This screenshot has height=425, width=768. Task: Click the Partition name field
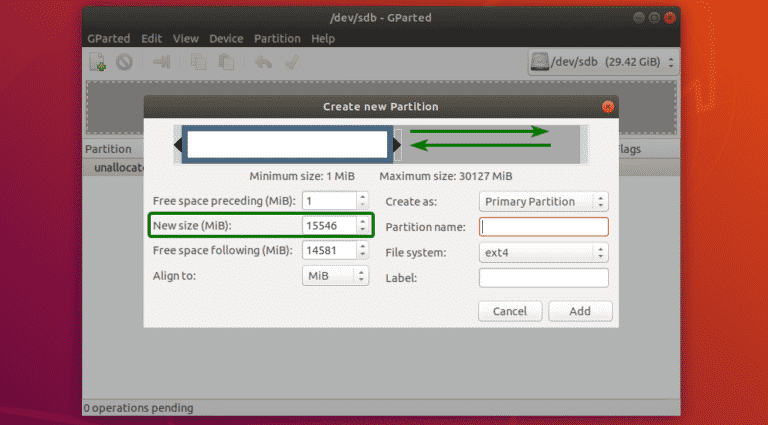click(x=544, y=227)
